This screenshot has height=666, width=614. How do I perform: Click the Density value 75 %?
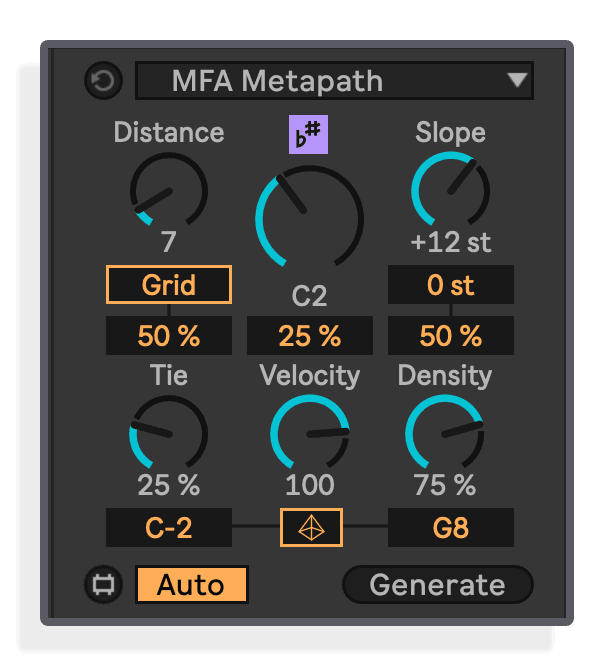tap(445, 485)
